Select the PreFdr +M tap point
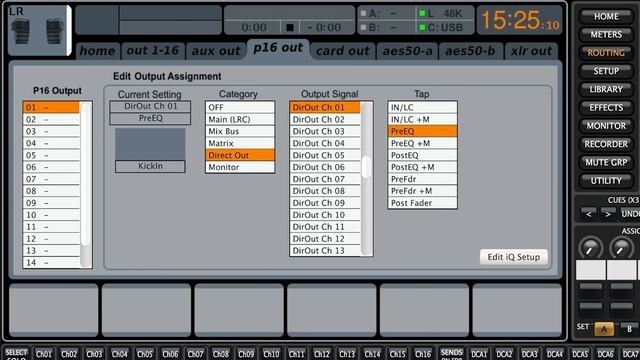 click(422, 191)
